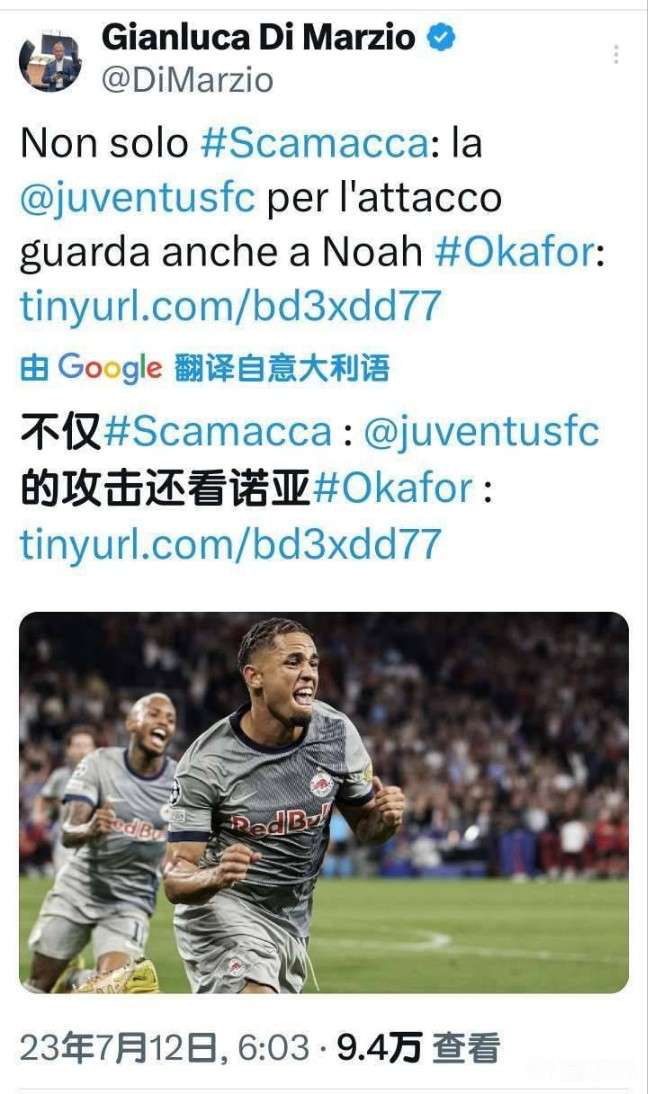648x1094 pixels.
Task: Click the Gianluca Di Marzio display name
Action: click(x=258, y=37)
